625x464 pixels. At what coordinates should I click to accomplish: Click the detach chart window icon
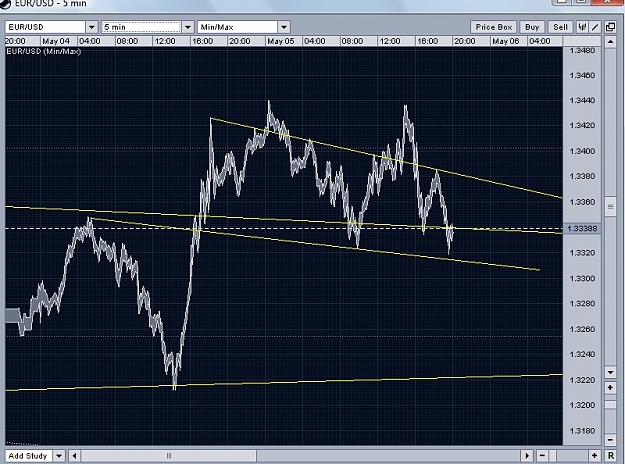click(610, 27)
